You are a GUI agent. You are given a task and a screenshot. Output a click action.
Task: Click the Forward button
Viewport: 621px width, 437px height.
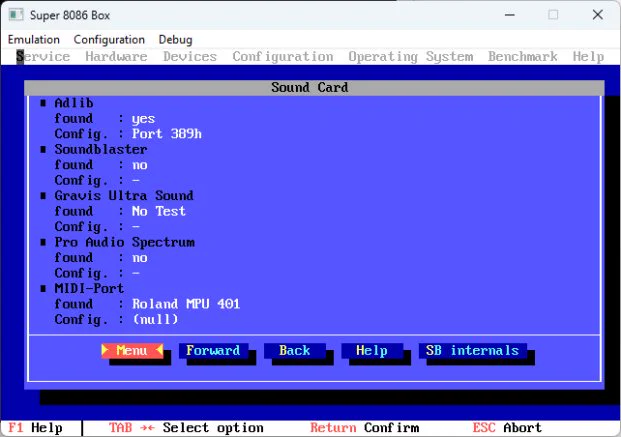click(213, 350)
